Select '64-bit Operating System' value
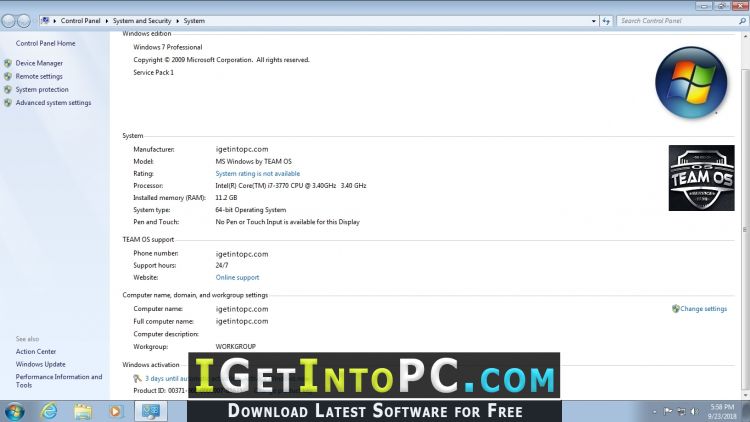The width and height of the screenshot is (750, 422). pyautogui.click(x=251, y=210)
